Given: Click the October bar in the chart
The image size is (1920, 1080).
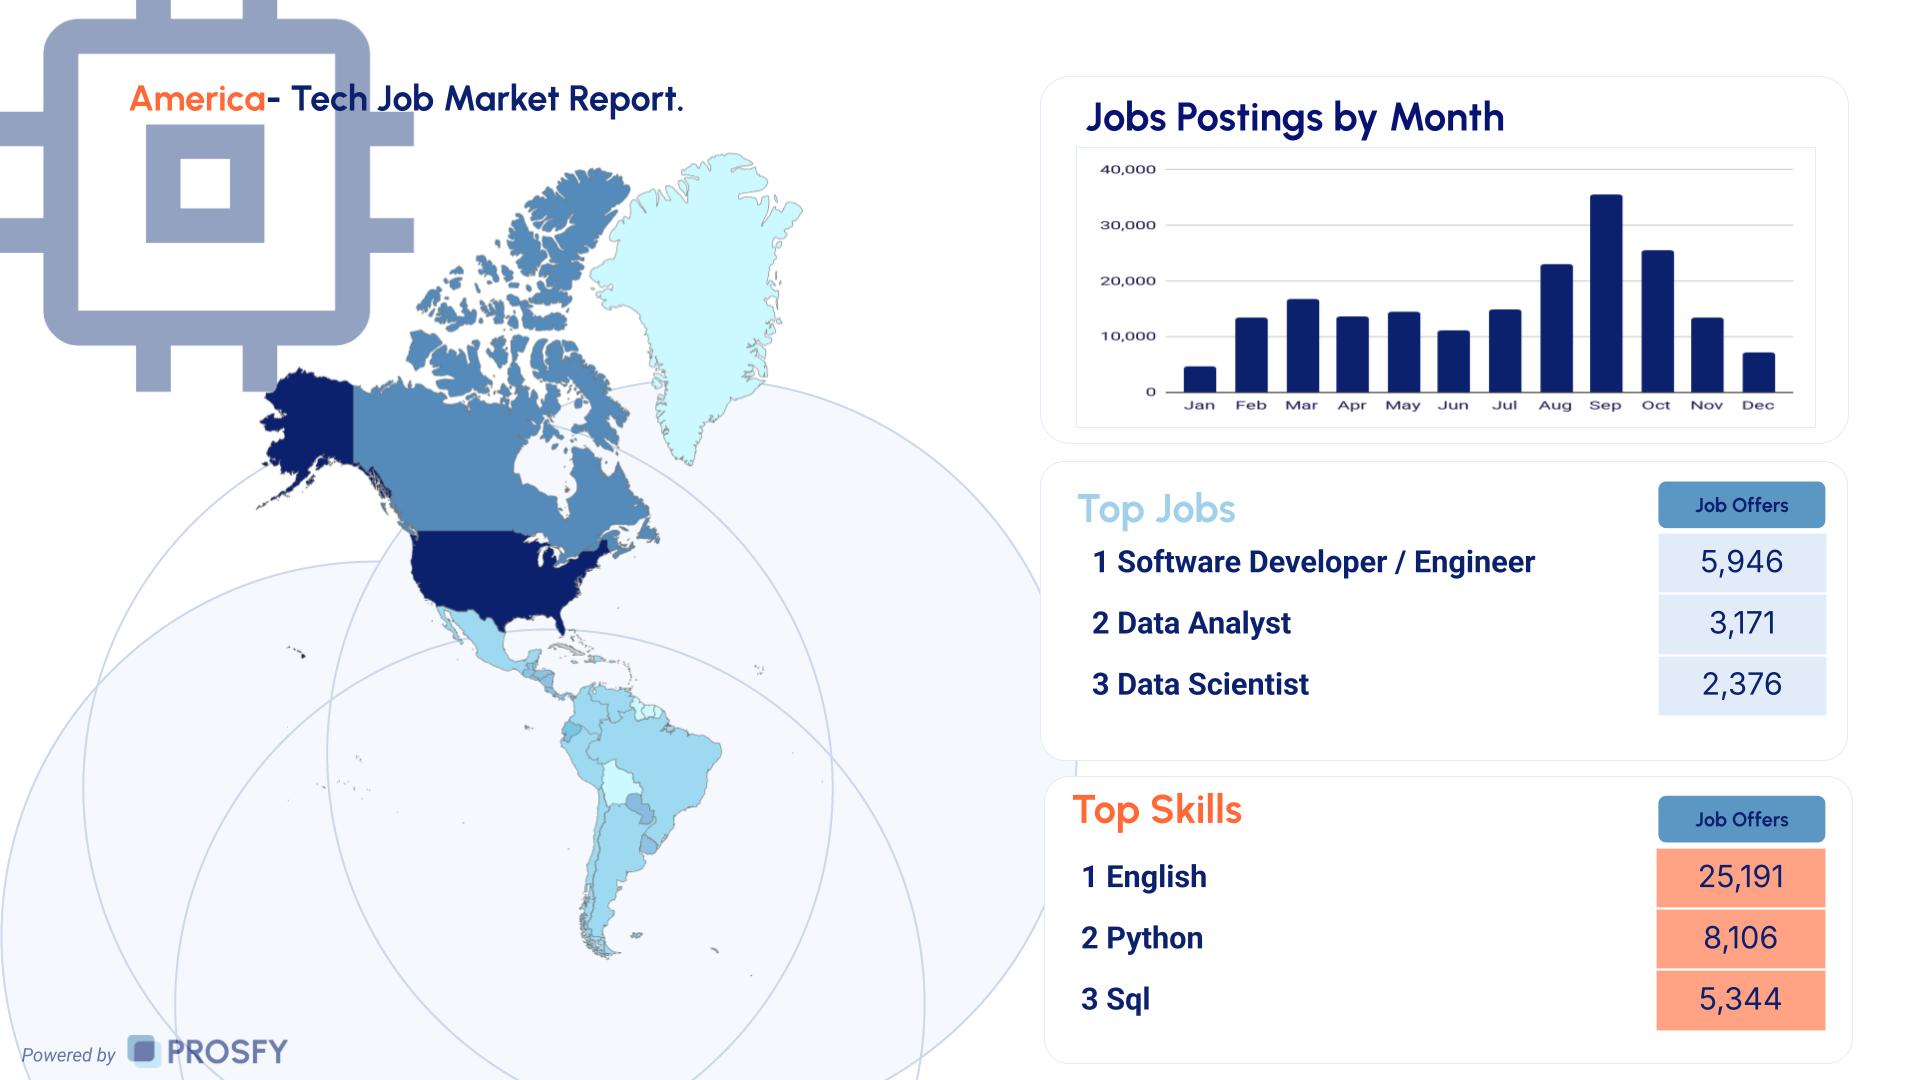Looking at the screenshot, I should pos(1657,321).
